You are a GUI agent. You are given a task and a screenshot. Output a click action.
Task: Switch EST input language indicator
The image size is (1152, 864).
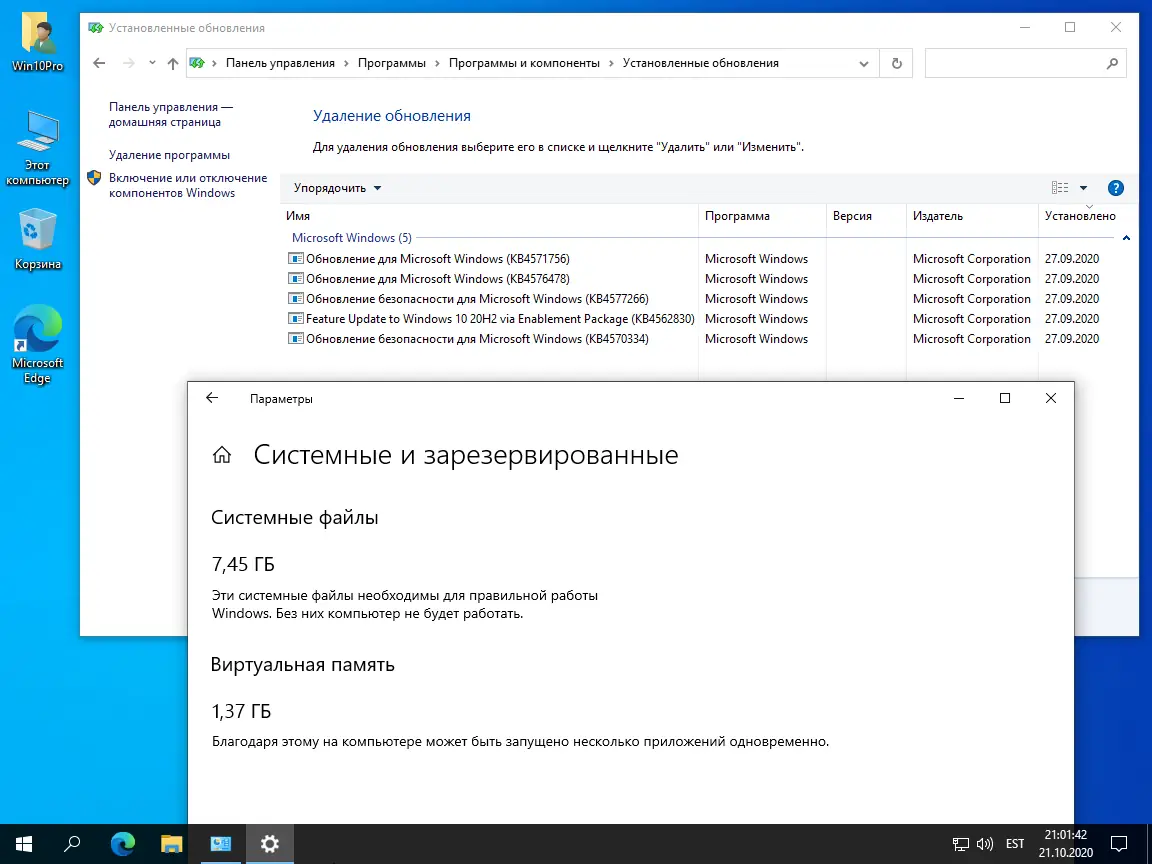1015,844
